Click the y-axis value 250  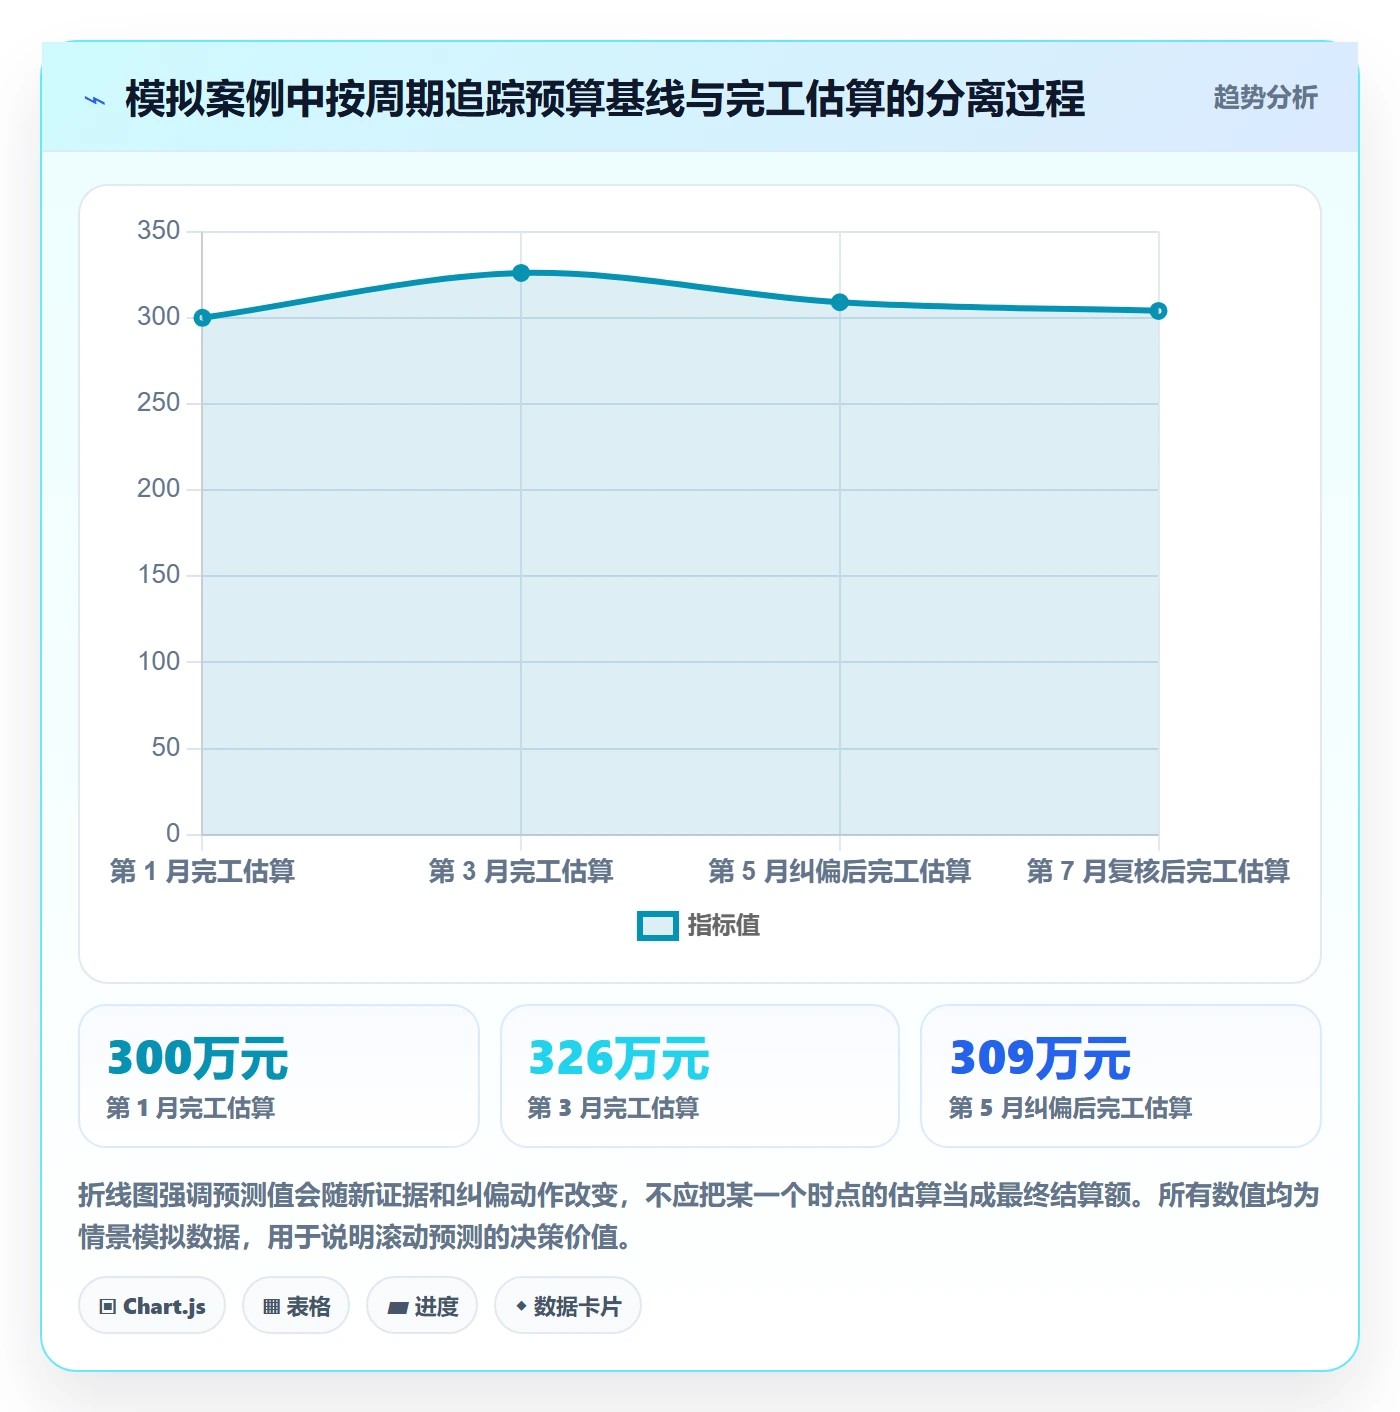click(x=158, y=403)
